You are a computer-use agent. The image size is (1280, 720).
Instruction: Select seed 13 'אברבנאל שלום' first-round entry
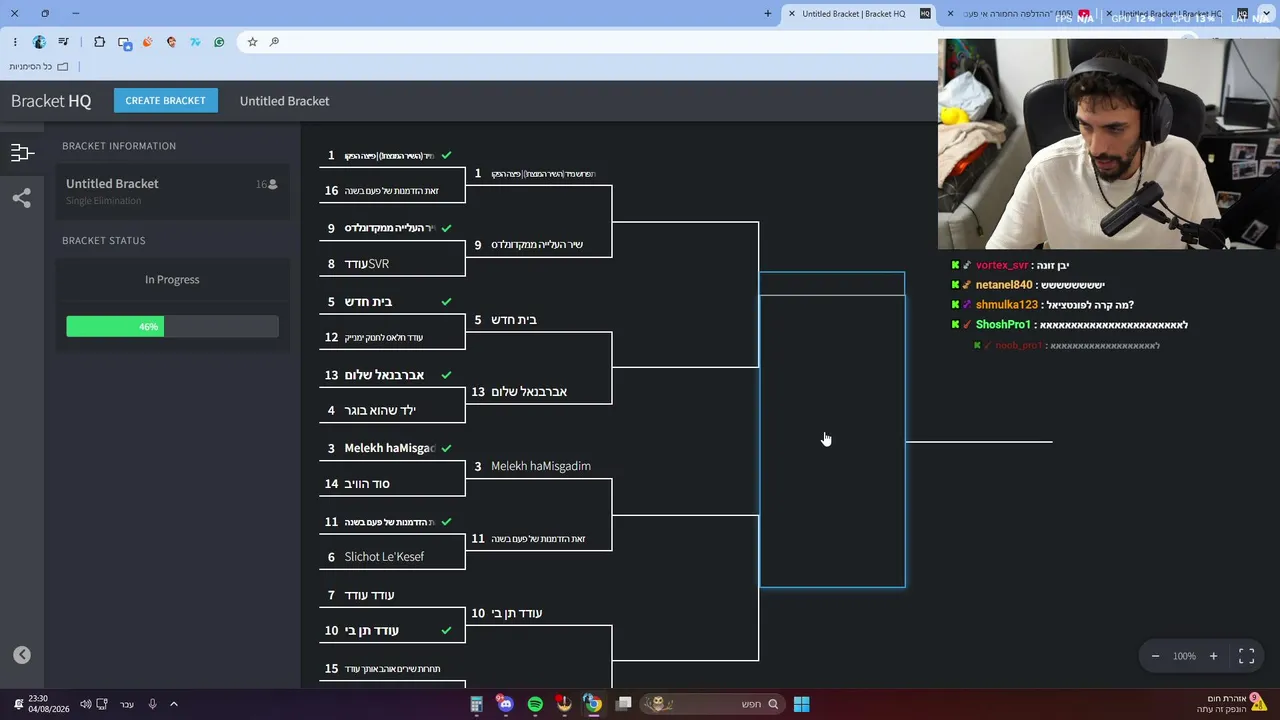(392, 375)
